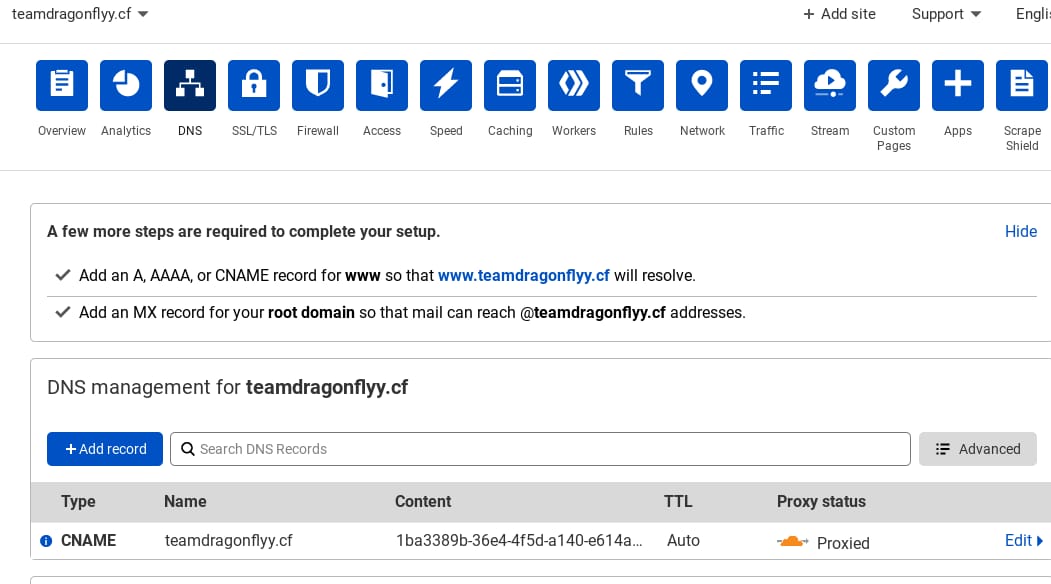Open the Traffic list icon
1051x584 pixels.
point(766,85)
